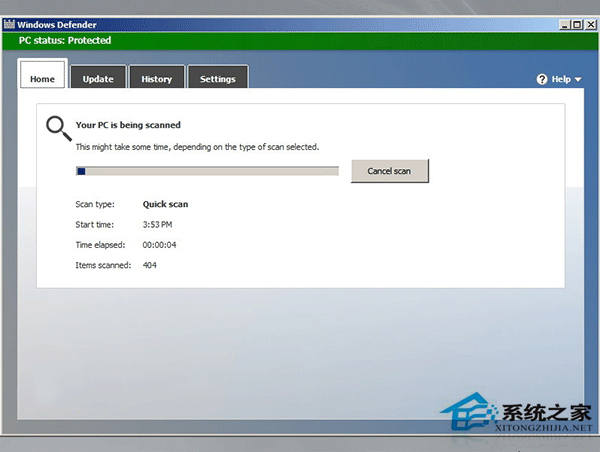Click the 'Items scanned:' label
This screenshot has height=452, width=600.
pos(103,265)
